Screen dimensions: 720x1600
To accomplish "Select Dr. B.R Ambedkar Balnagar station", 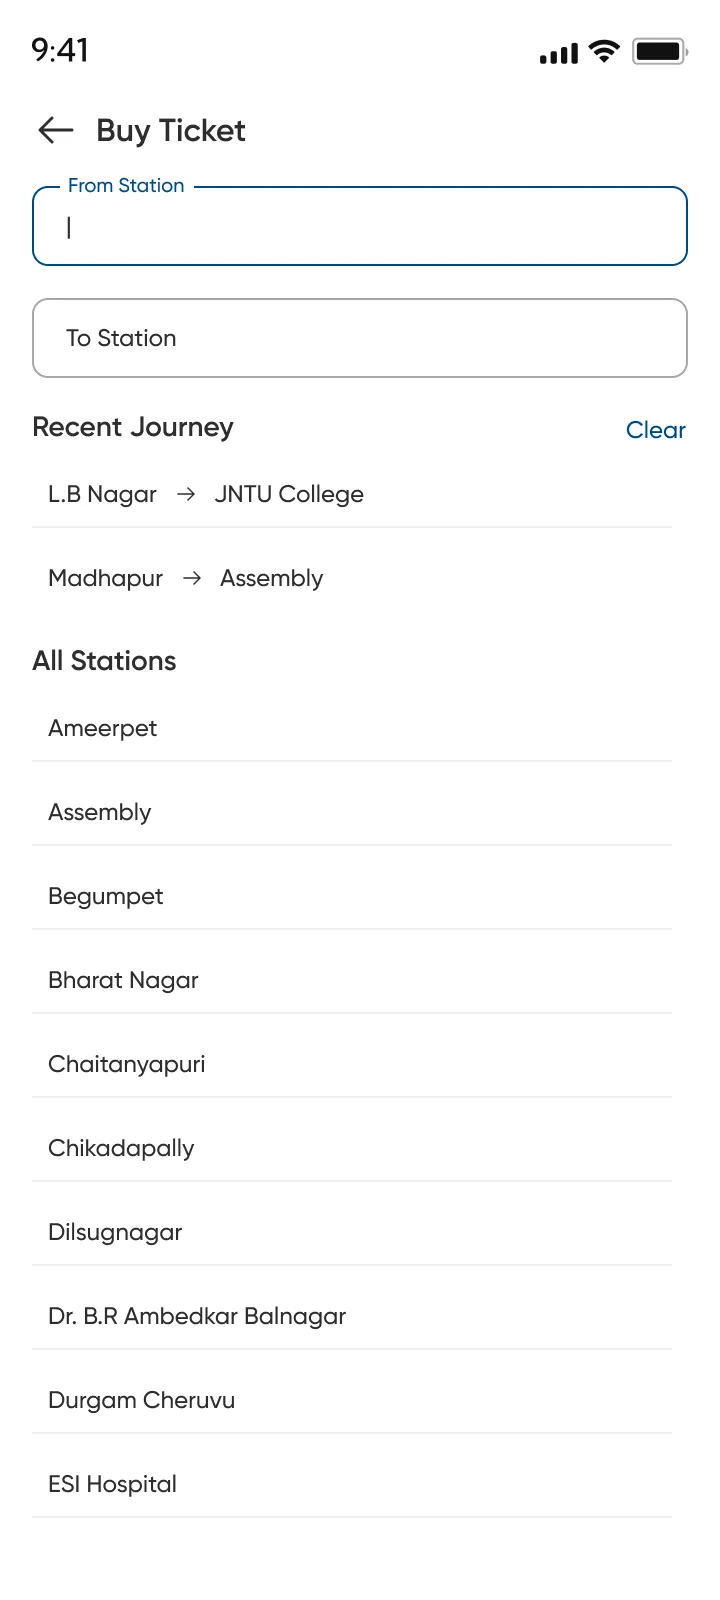I will point(352,1316).
